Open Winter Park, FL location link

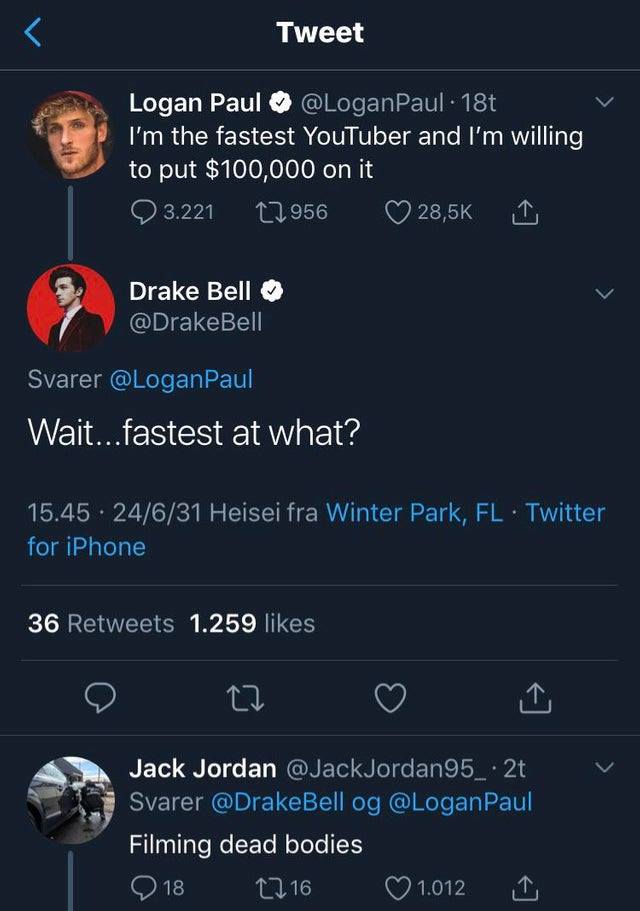pos(414,512)
